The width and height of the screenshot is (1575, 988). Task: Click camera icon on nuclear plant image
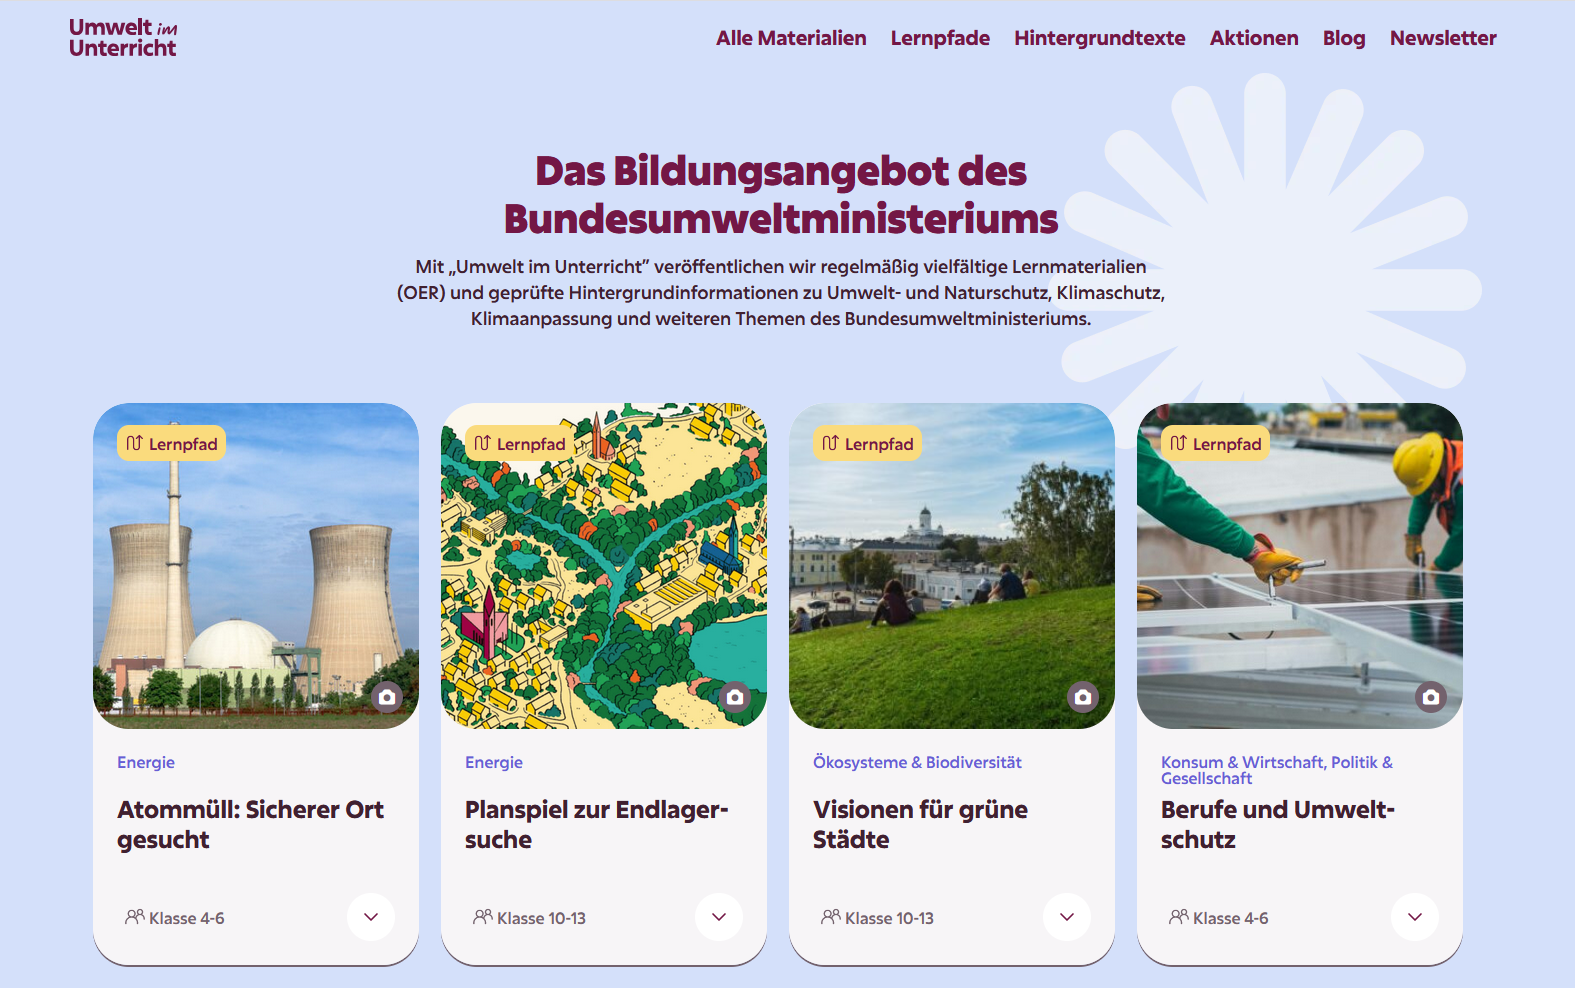click(387, 697)
